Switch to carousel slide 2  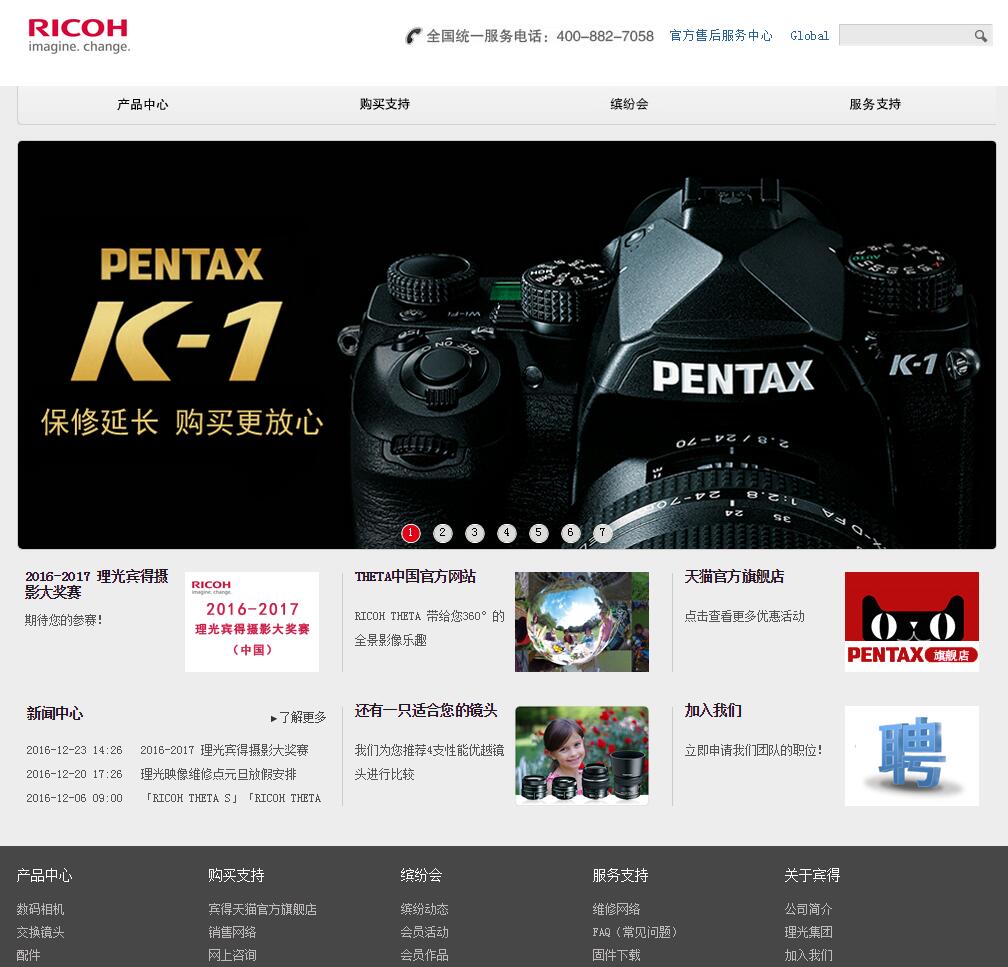click(442, 533)
